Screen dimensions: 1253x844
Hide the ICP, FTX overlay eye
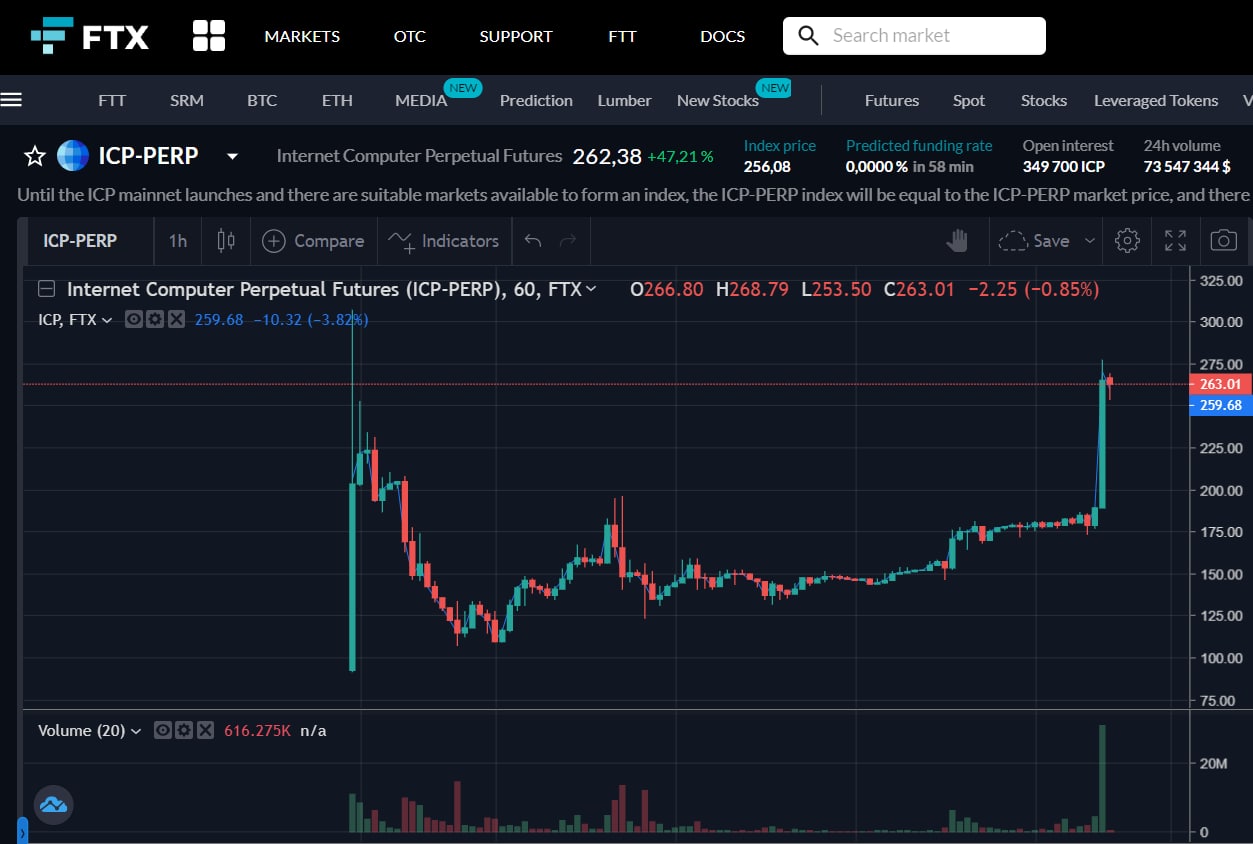point(134,320)
